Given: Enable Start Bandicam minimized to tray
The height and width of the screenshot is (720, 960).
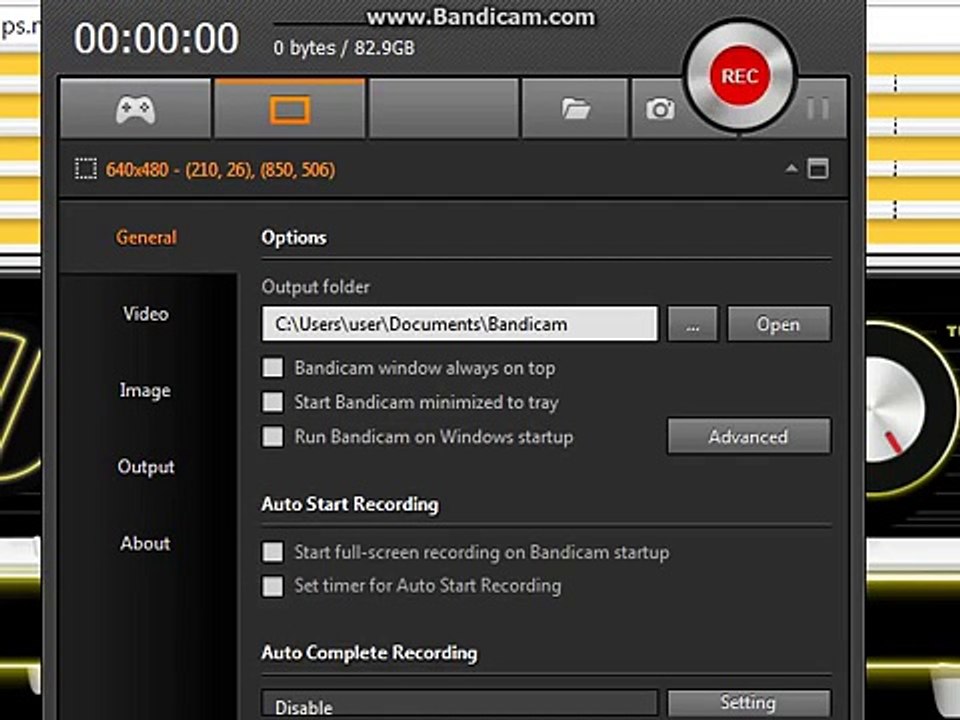Looking at the screenshot, I should point(273,402).
